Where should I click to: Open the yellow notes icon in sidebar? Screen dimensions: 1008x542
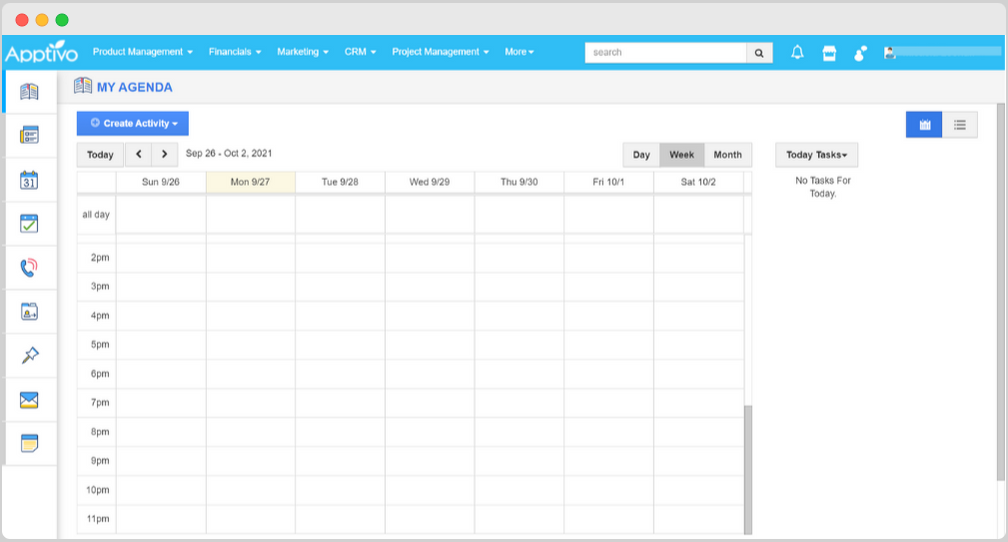coord(29,443)
